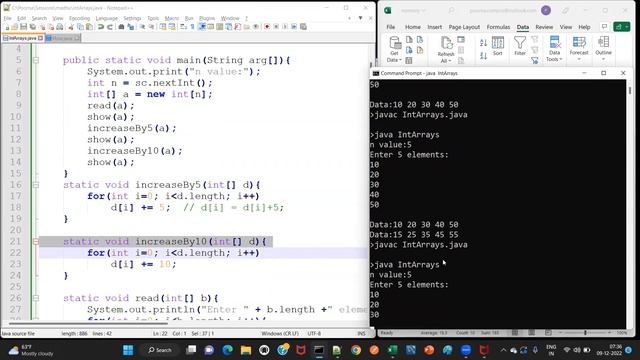The width and height of the screenshot is (640, 360).
Task: Switch to Excel Home tab
Action: tap(413, 27)
